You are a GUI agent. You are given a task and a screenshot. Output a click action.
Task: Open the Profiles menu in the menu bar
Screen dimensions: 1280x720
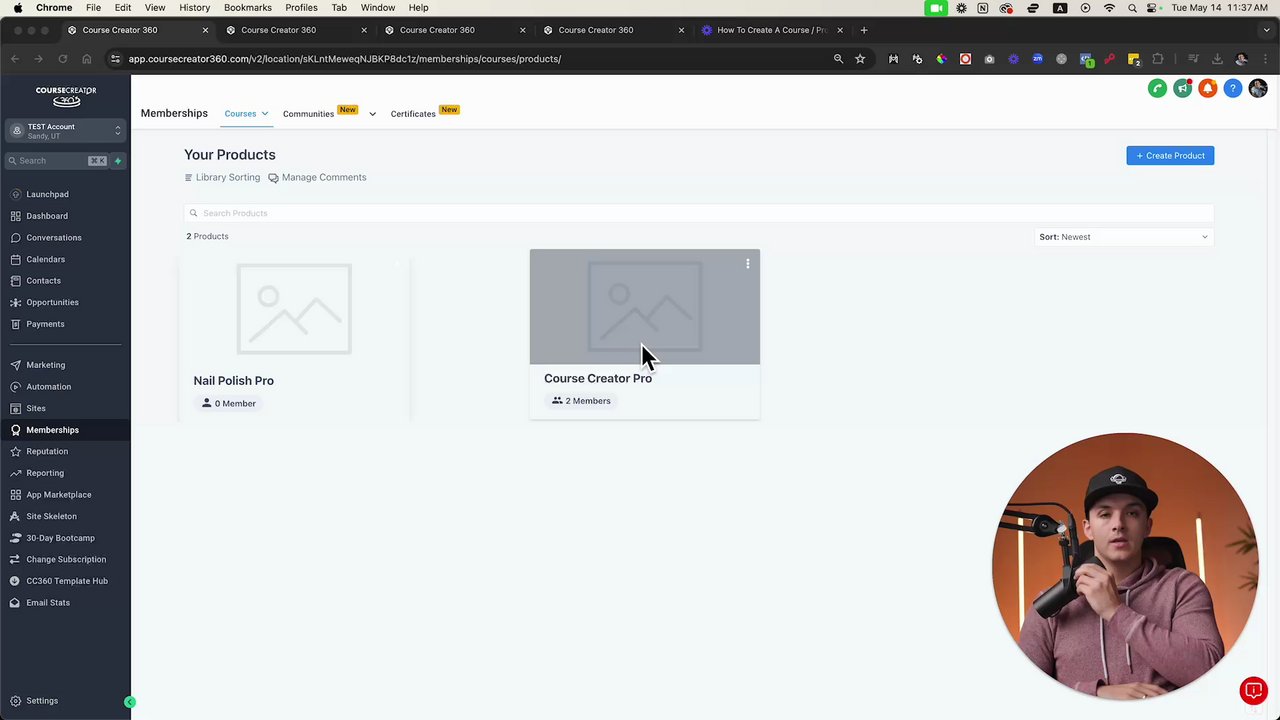point(301,8)
